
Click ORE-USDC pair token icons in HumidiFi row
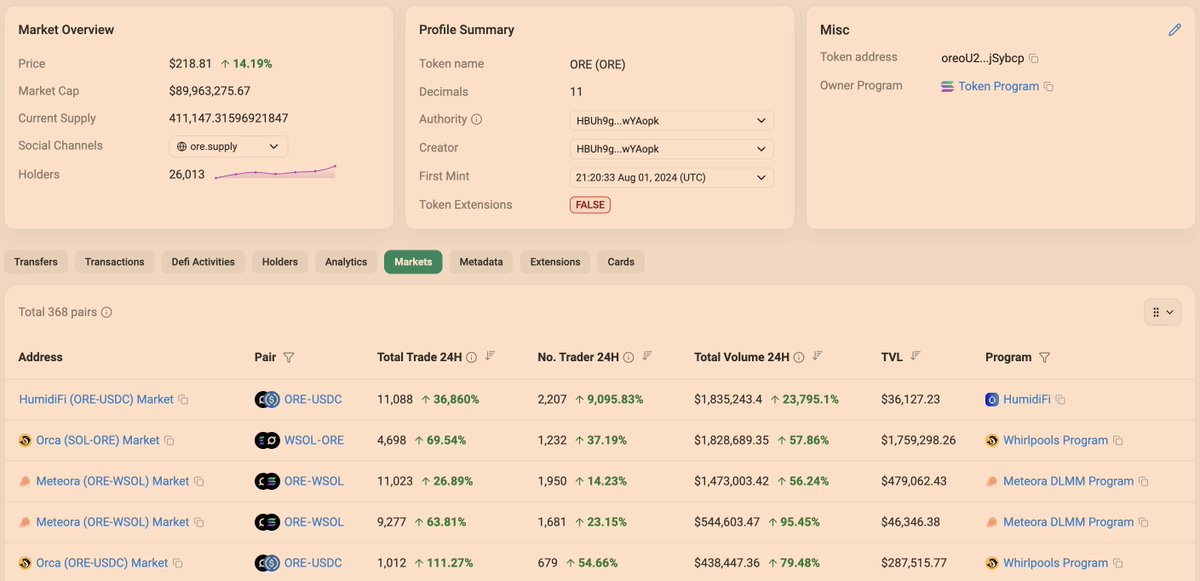(267, 400)
